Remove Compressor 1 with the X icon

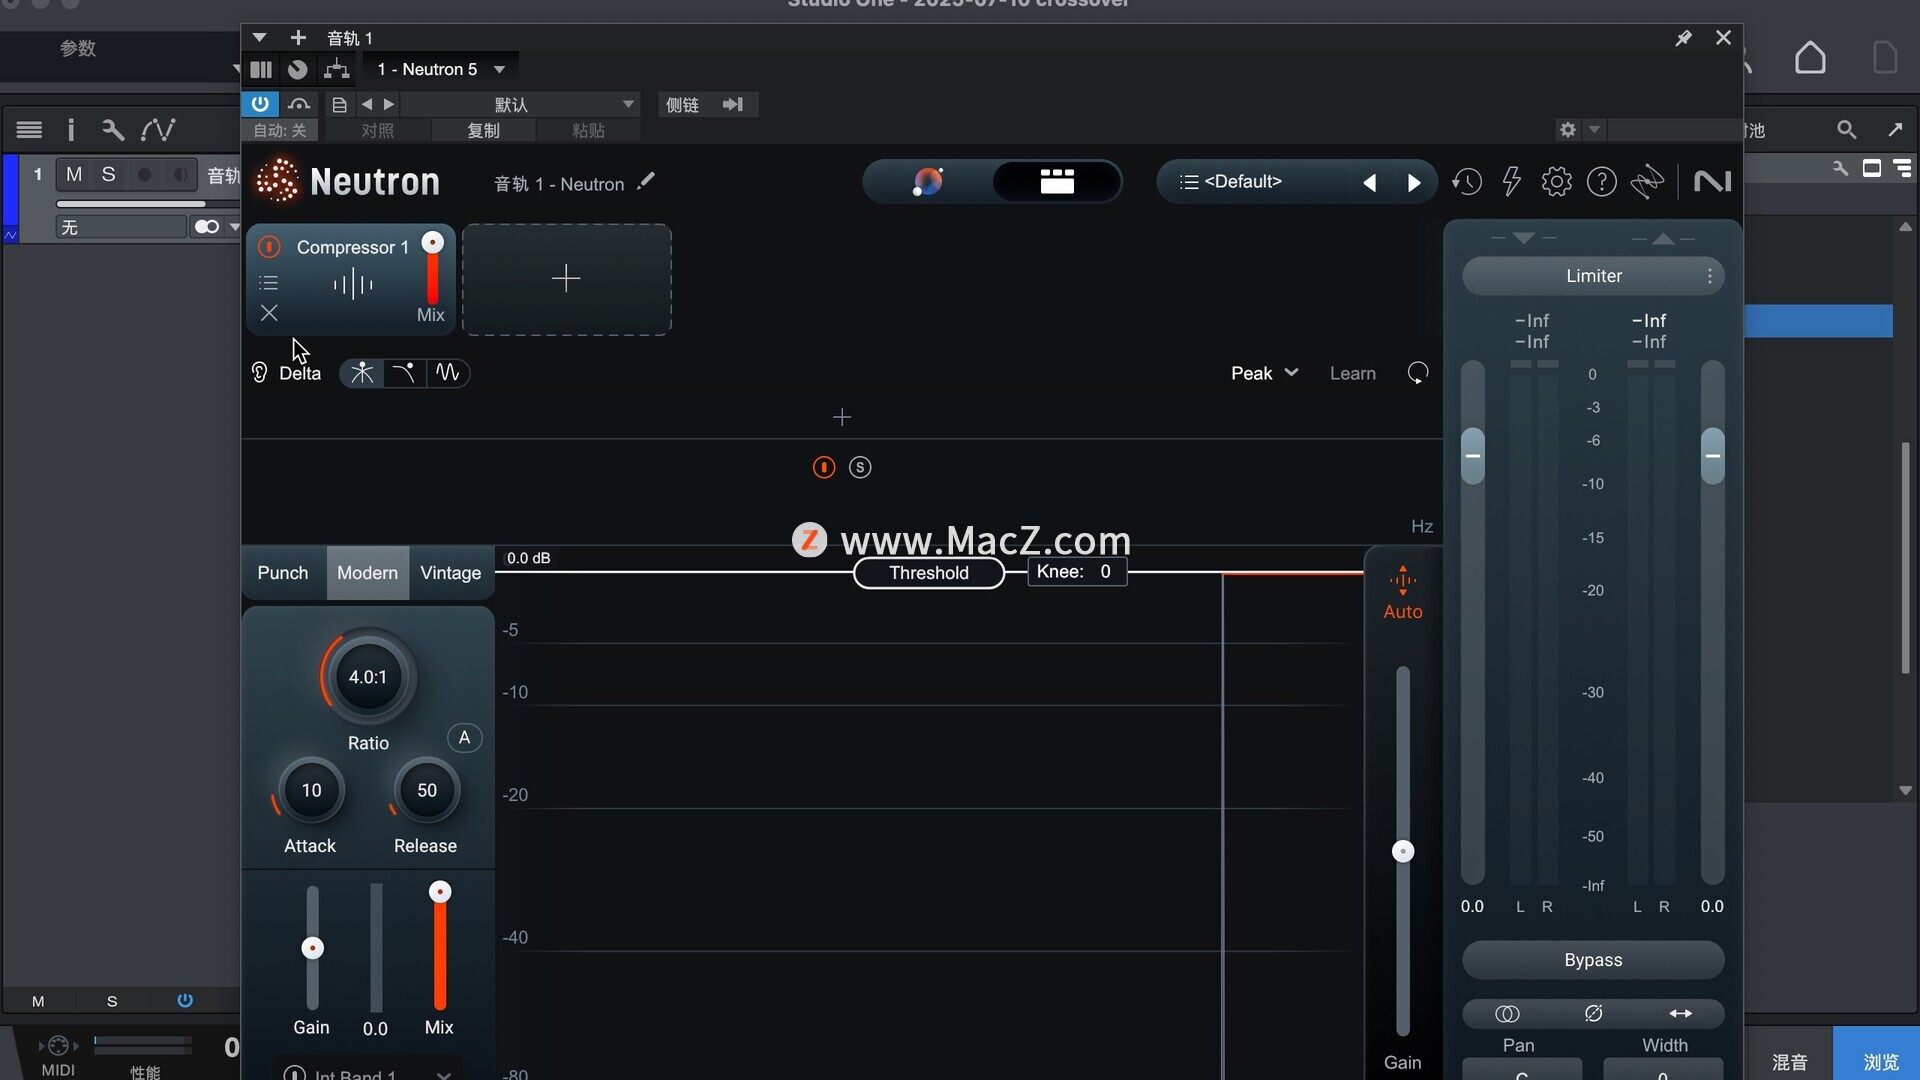point(269,313)
